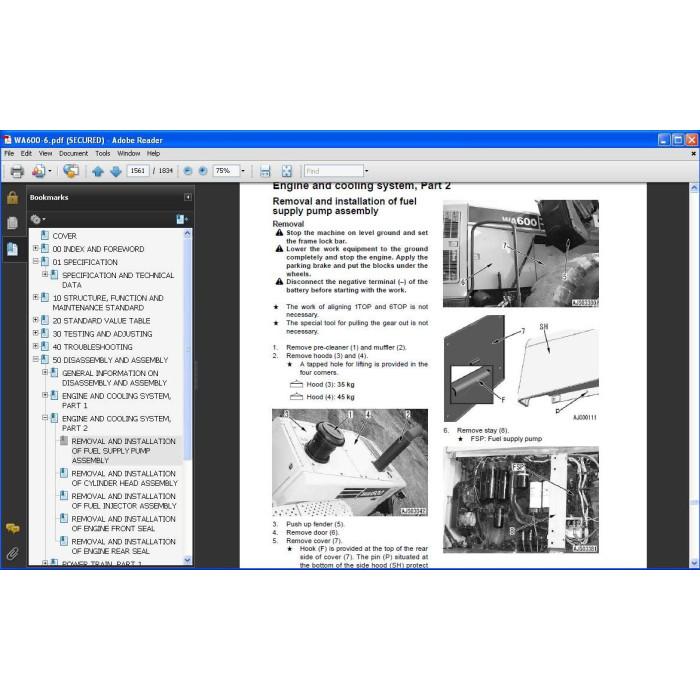Click the collaborate share icon
The width and height of the screenshot is (700, 700).
(x=71, y=171)
